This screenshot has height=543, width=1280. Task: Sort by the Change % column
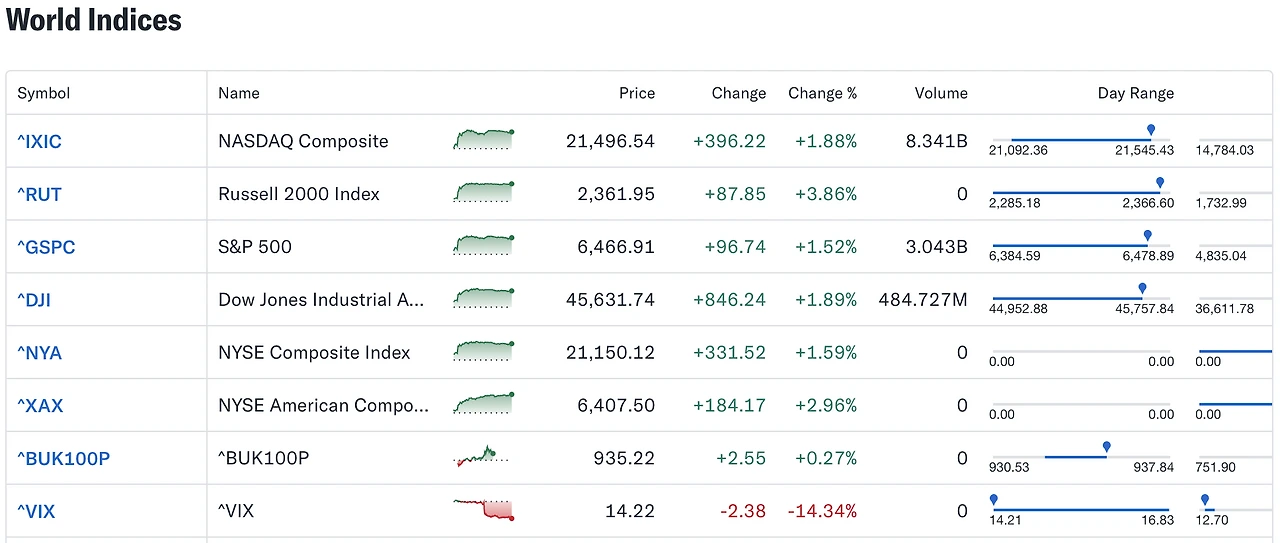[x=822, y=93]
